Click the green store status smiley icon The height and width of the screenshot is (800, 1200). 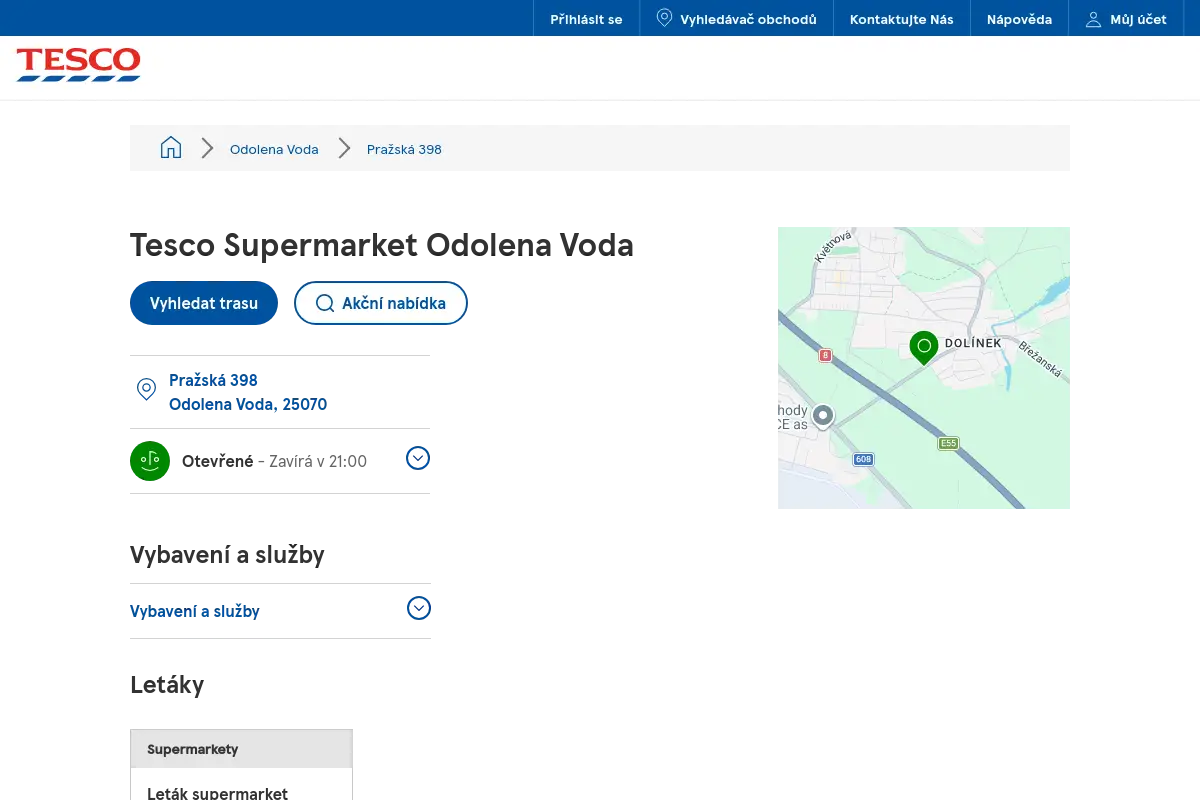(150, 461)
